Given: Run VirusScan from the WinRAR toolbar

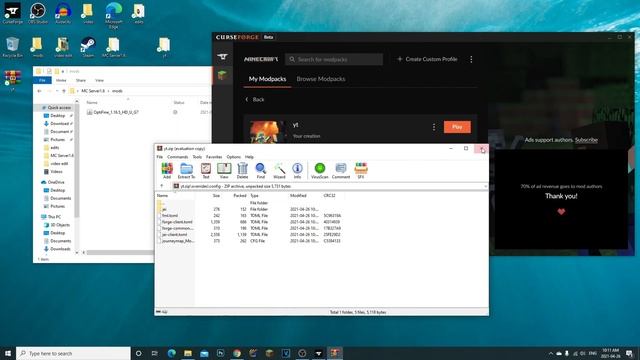Looking at the screenshot, I should (320, 171).
